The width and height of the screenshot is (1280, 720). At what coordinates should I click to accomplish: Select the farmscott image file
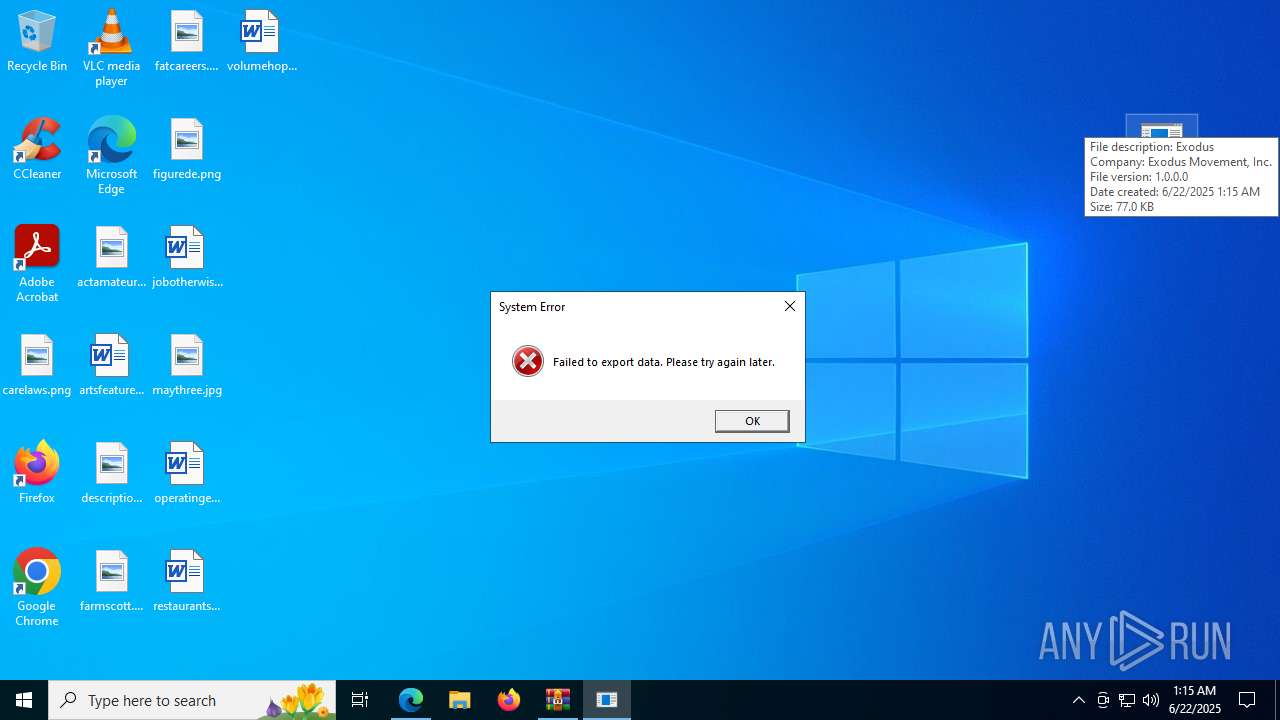pos(111,582)
